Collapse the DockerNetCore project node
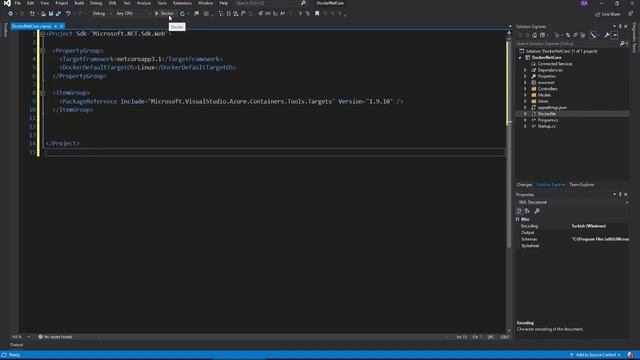The image size is (640, 360). (x=520, y=58)
